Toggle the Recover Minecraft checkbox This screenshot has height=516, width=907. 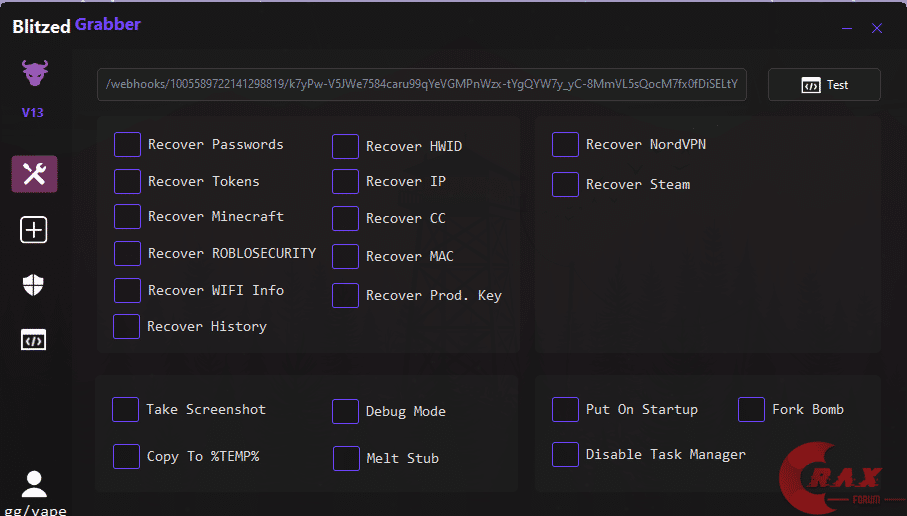(x=127, y=217)
